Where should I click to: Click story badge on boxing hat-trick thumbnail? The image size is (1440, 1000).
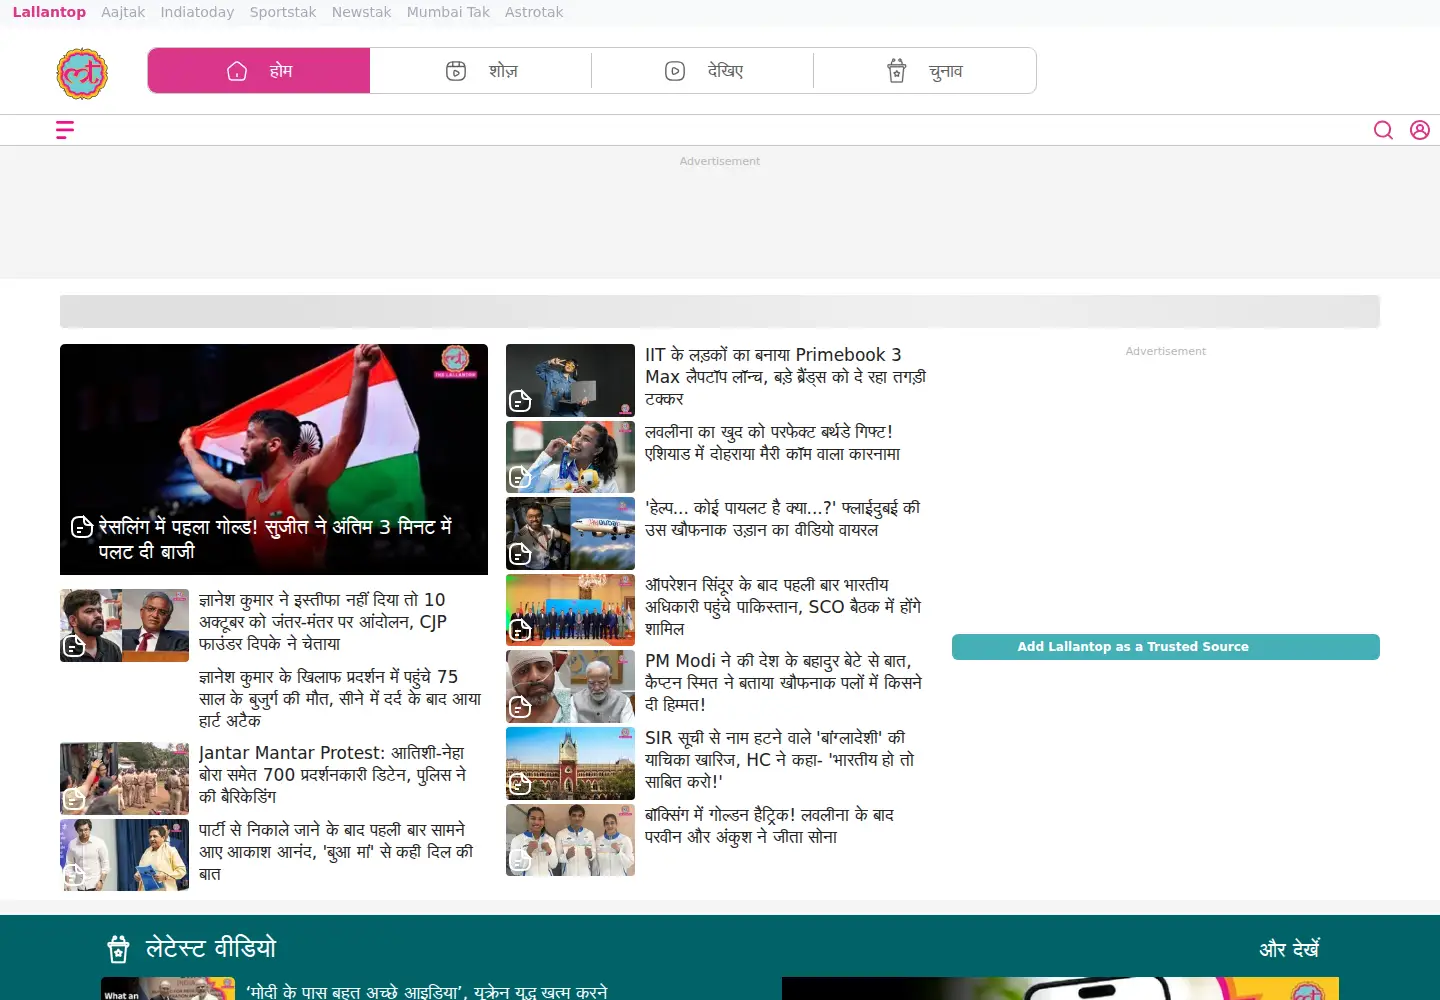point(520,860)
